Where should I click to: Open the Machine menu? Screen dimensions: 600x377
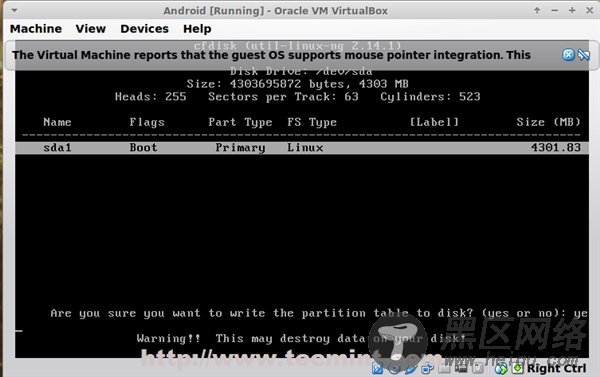coord(36,29)
